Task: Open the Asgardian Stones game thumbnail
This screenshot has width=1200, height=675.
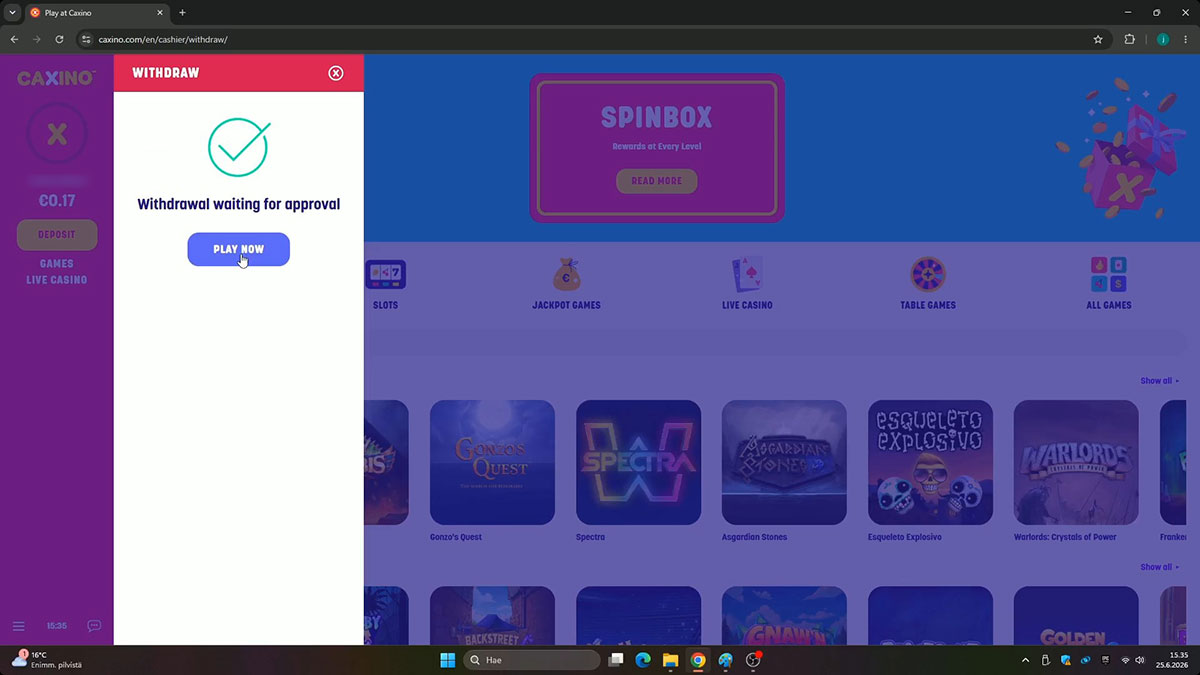Action: [784, 462]
